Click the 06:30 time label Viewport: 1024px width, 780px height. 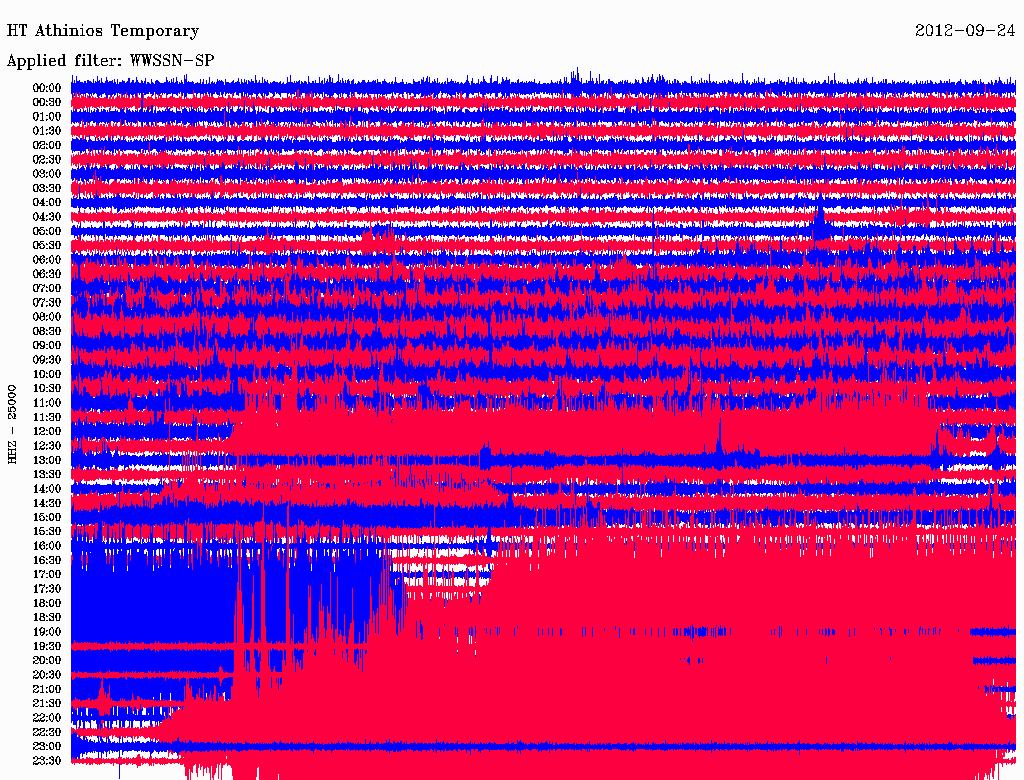47,274
